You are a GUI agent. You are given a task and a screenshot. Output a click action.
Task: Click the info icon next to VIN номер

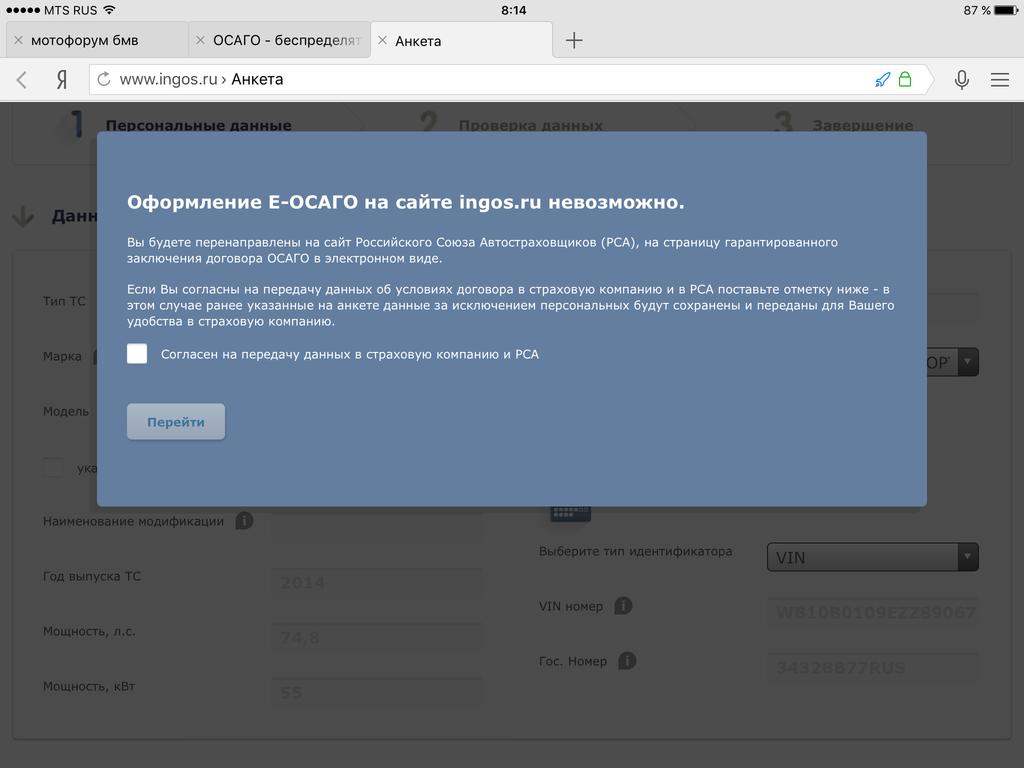coord(623,606)
